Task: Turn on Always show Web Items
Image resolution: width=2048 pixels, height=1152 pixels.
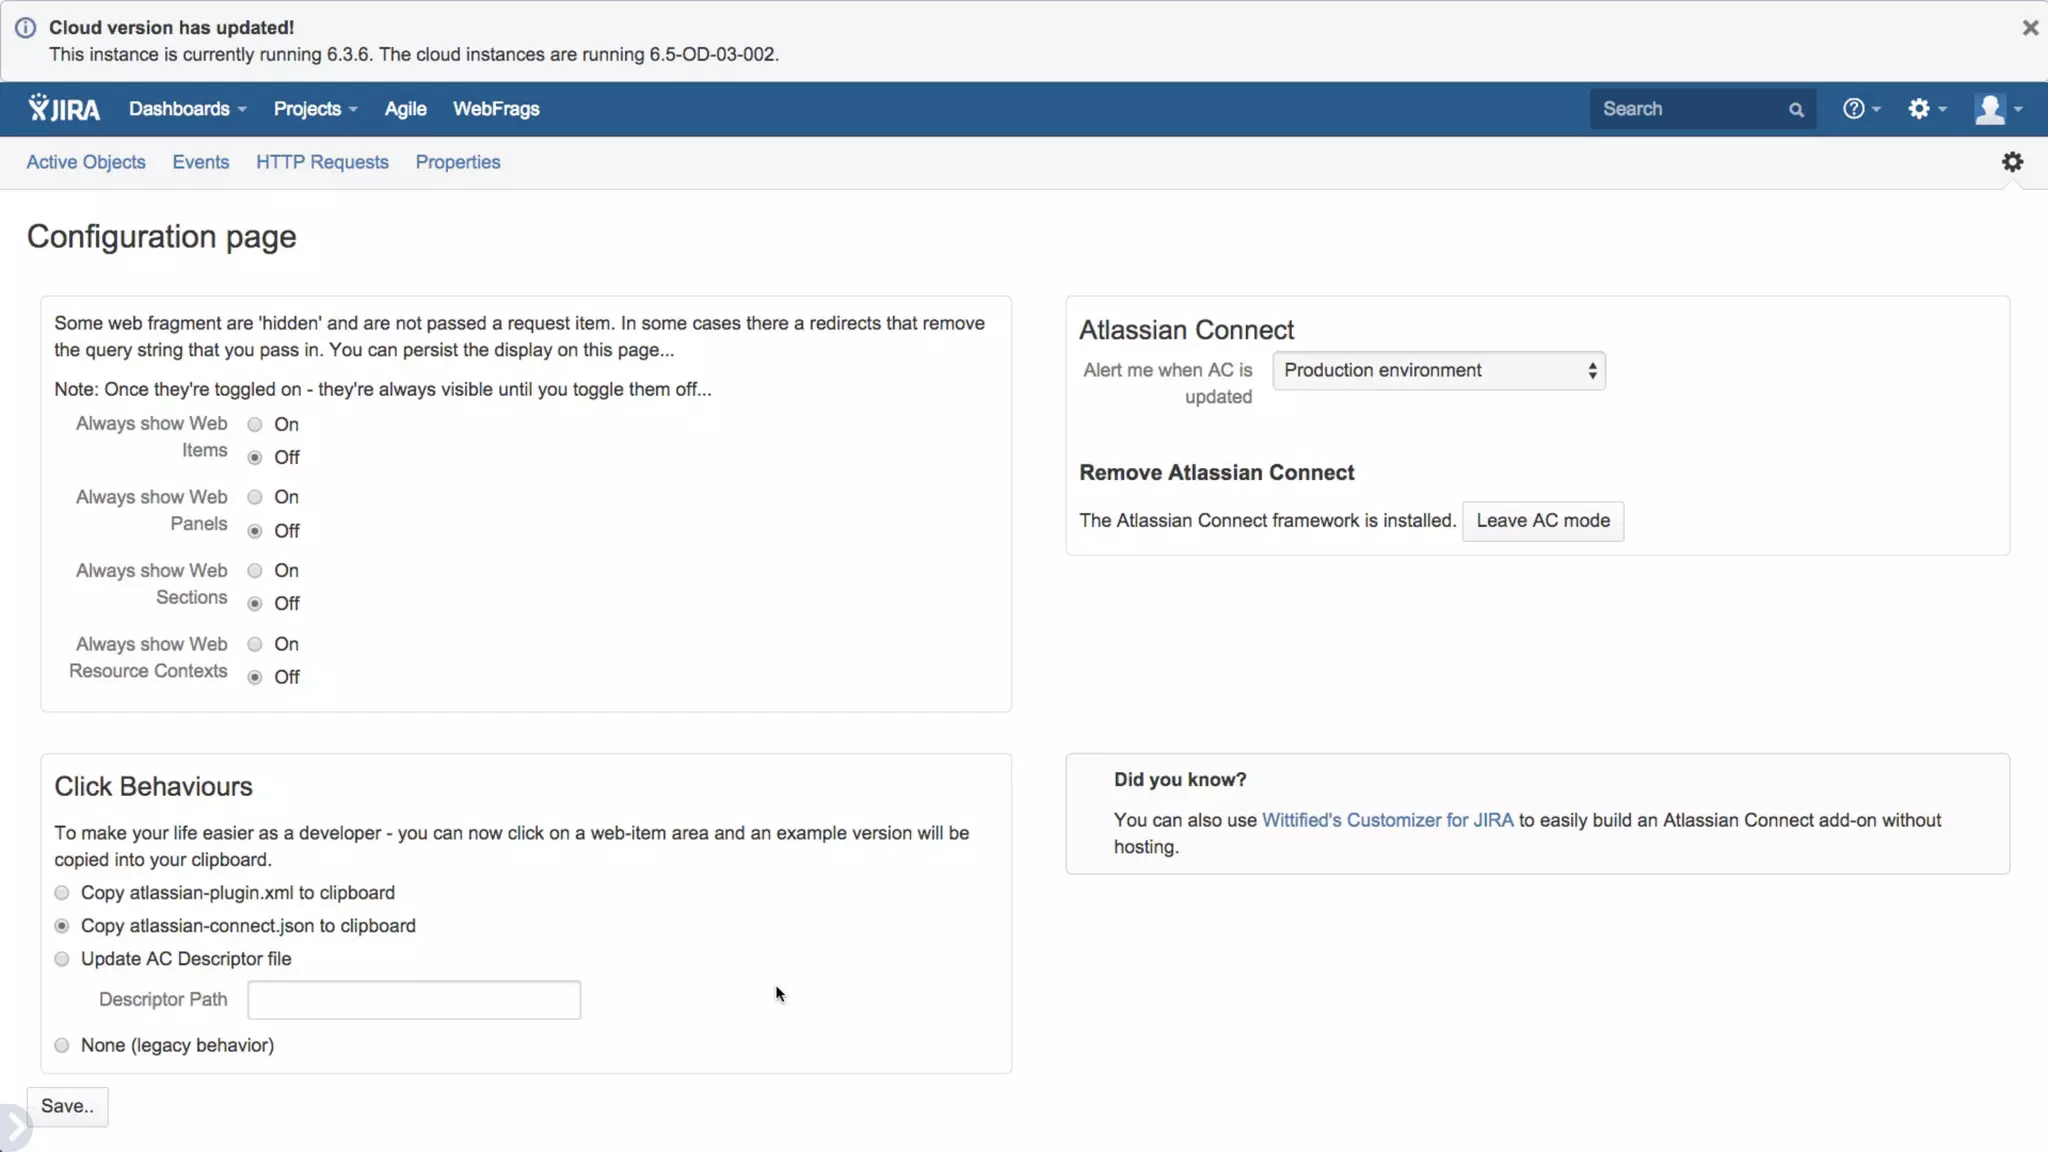Action: [255, 424]
